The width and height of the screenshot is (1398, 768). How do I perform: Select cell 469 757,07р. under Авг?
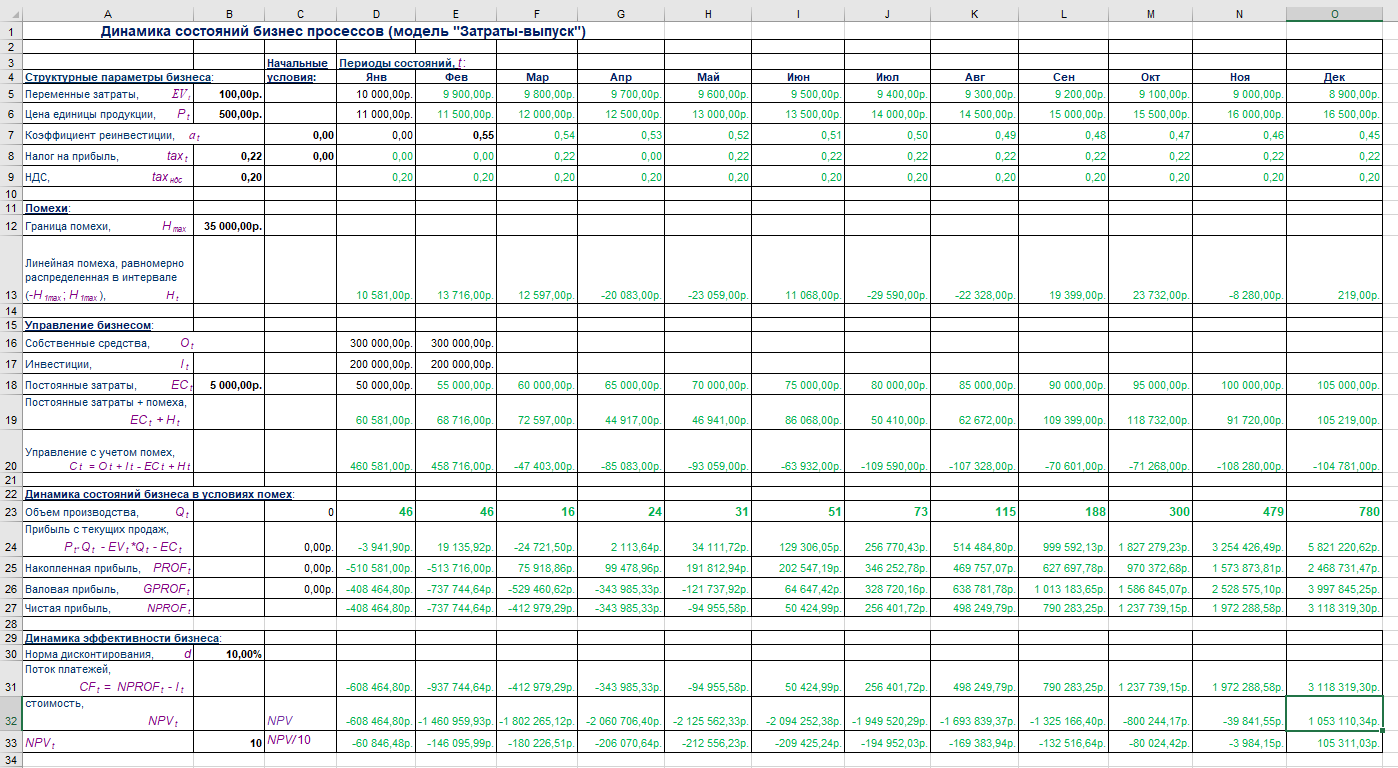(x=974, y=567)
